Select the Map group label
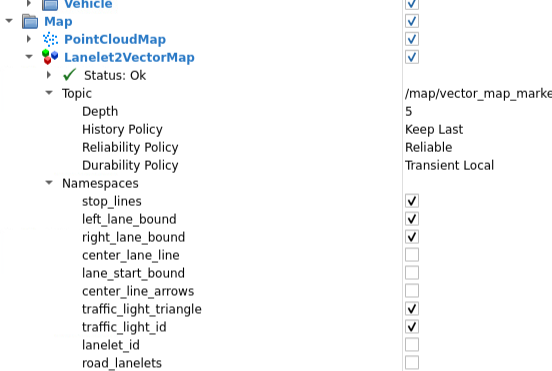The width and height of the screenshot is (552, 371). click(58, 21)
